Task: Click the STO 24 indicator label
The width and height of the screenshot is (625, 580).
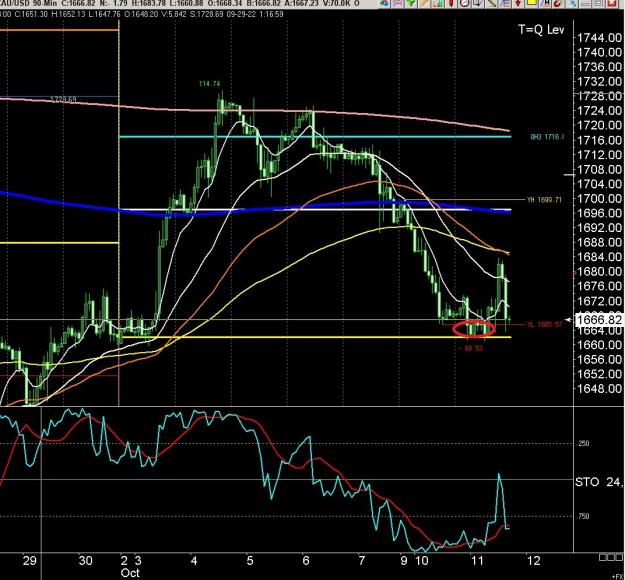Action: 599,482
